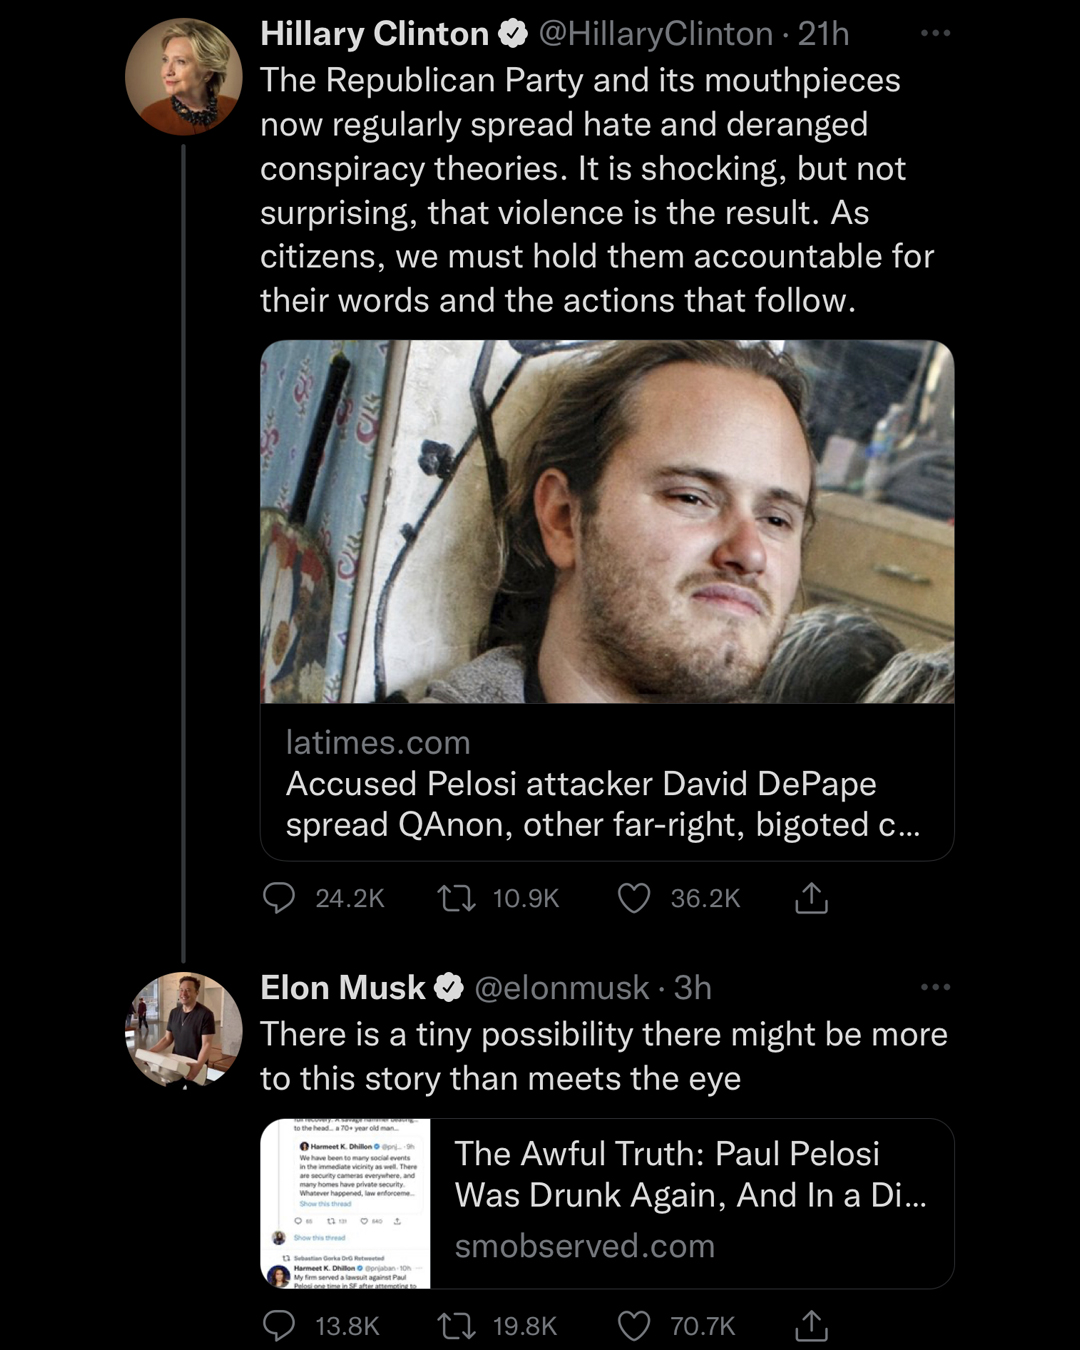Open Elon Musk's profile picture
1080x1350 pixels.
point(184,1029)
